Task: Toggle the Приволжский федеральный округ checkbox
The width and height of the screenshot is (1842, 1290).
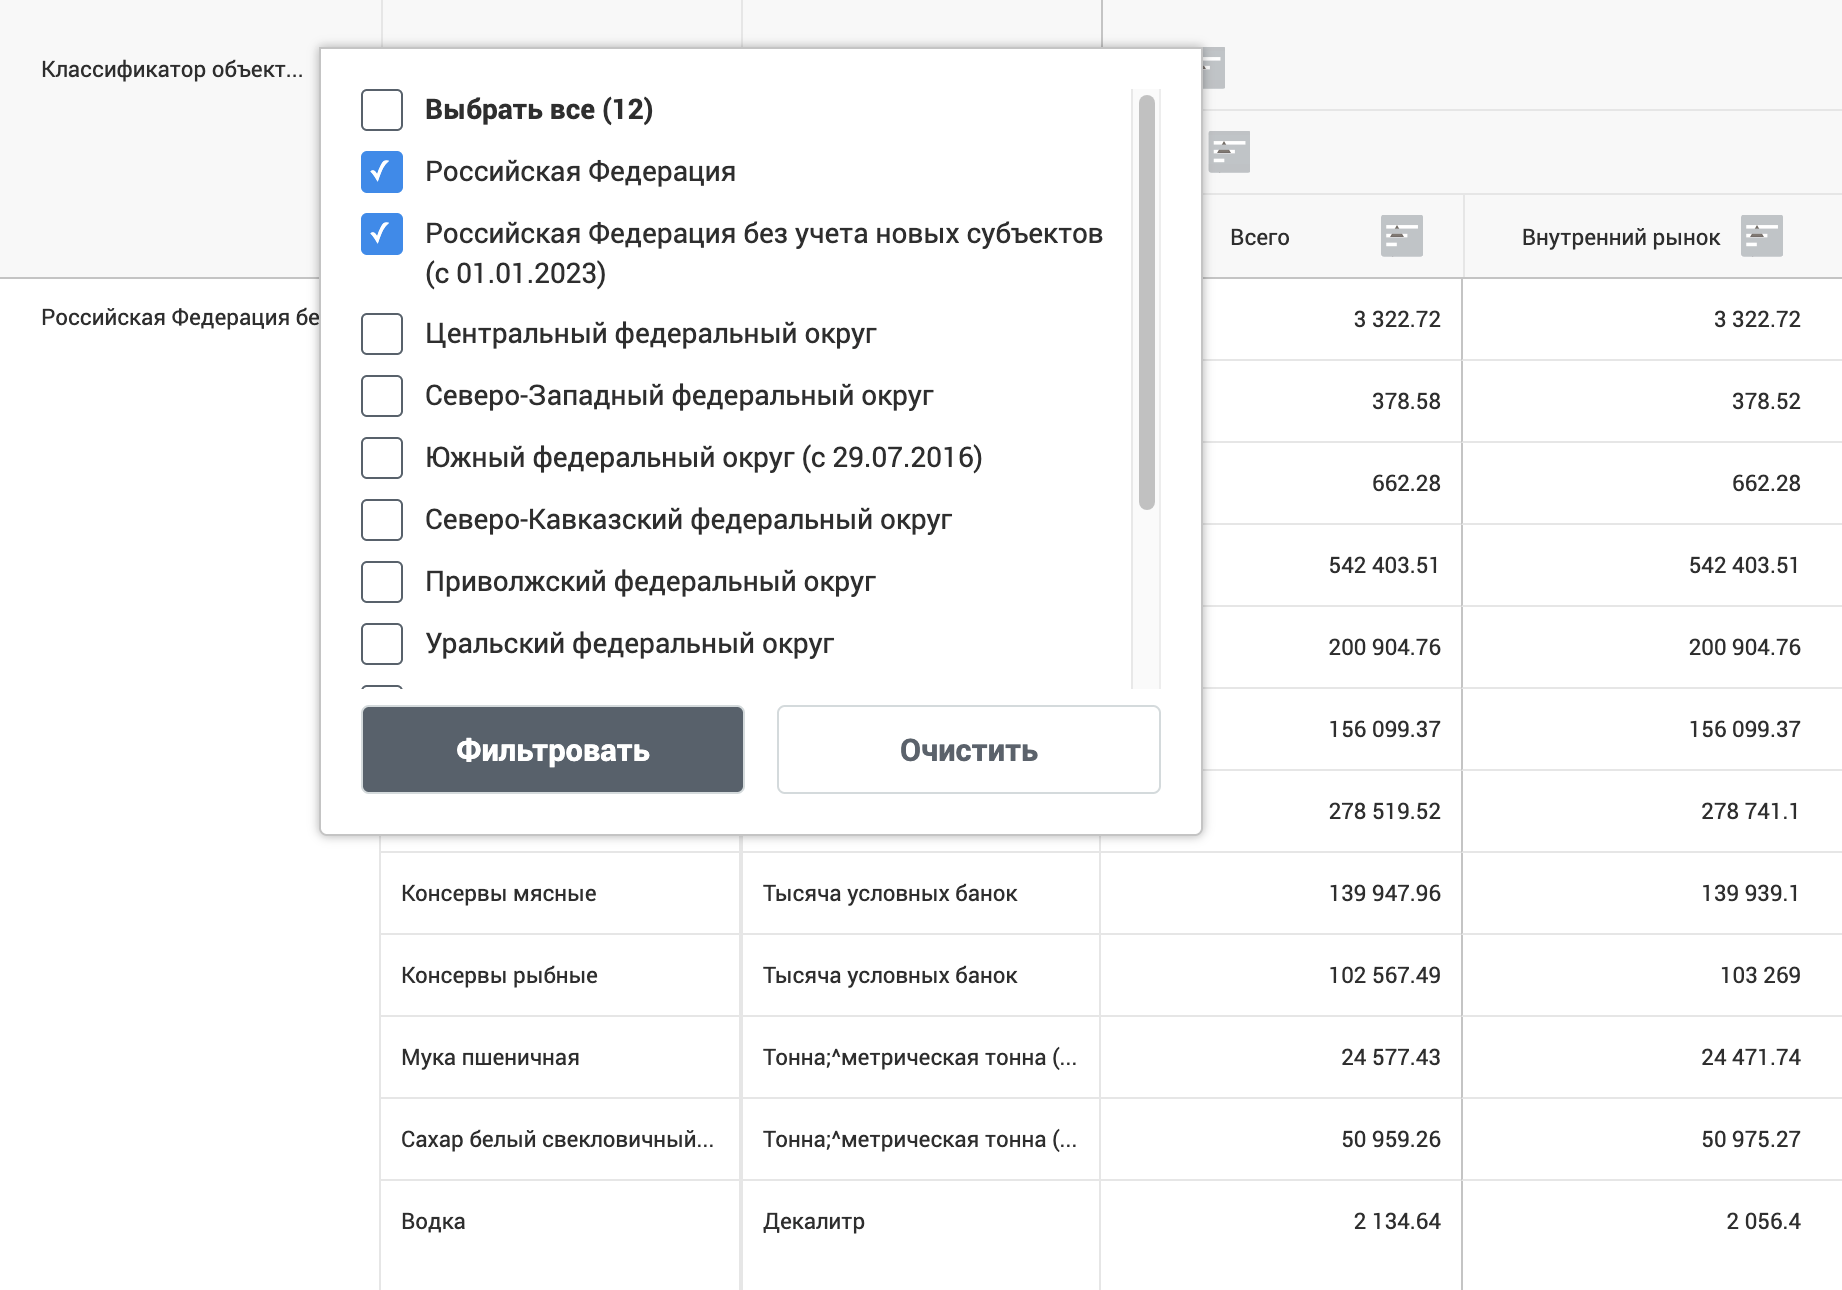Action: point(382,582)
